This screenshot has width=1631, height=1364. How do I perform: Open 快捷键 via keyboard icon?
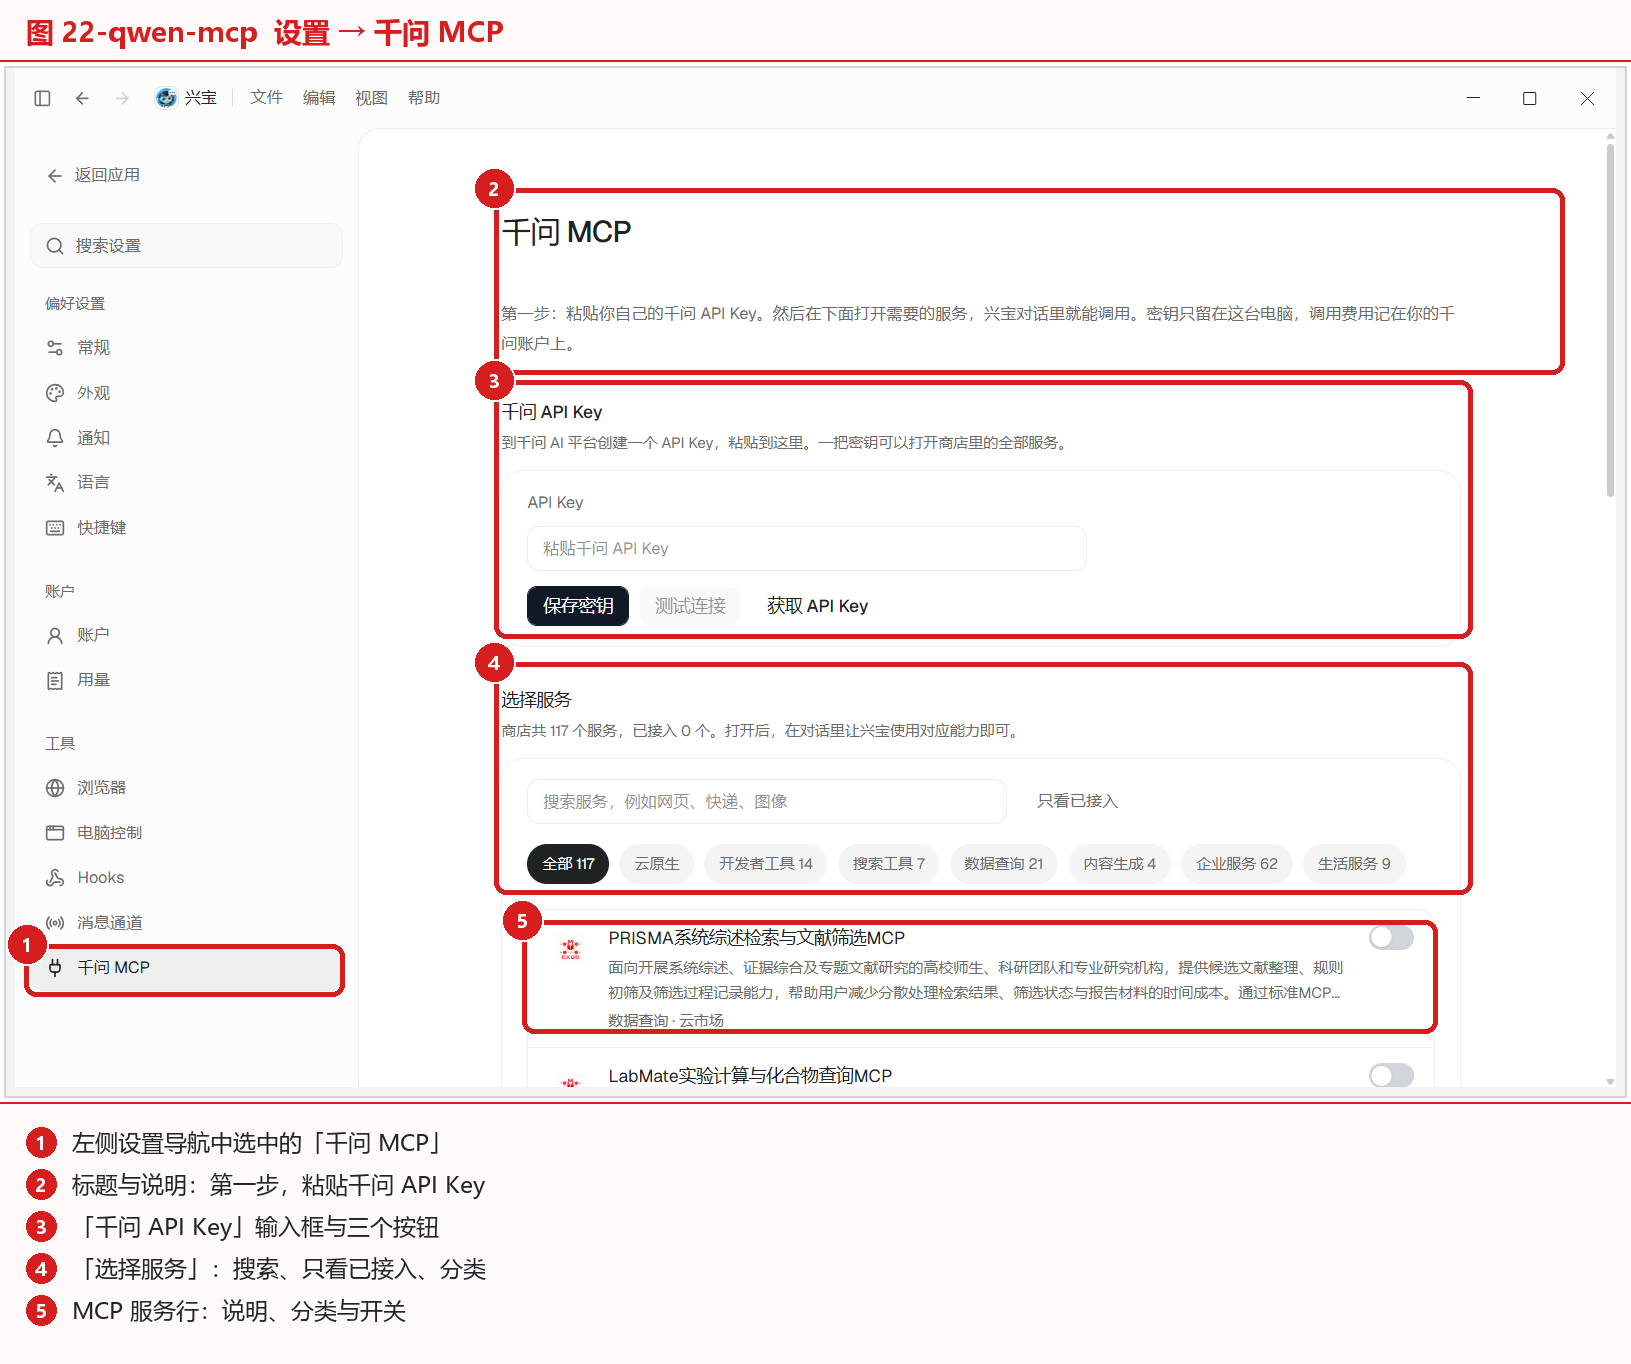click(x=55, y=528)
